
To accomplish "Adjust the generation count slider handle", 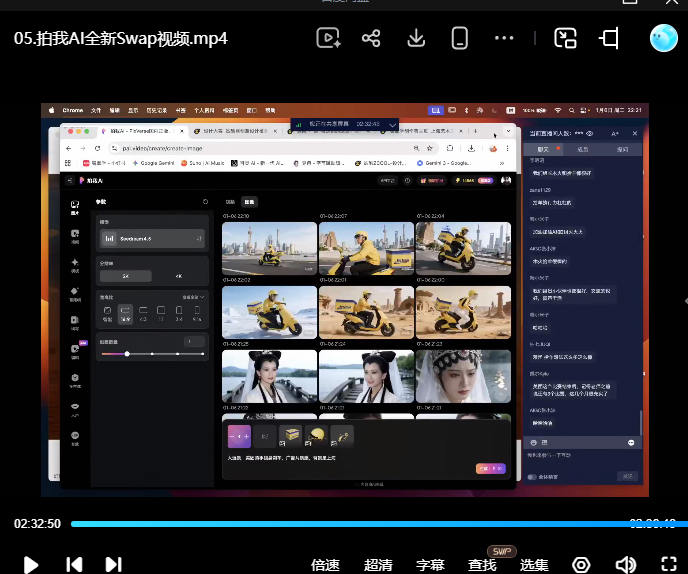I will tap(127, 354).
